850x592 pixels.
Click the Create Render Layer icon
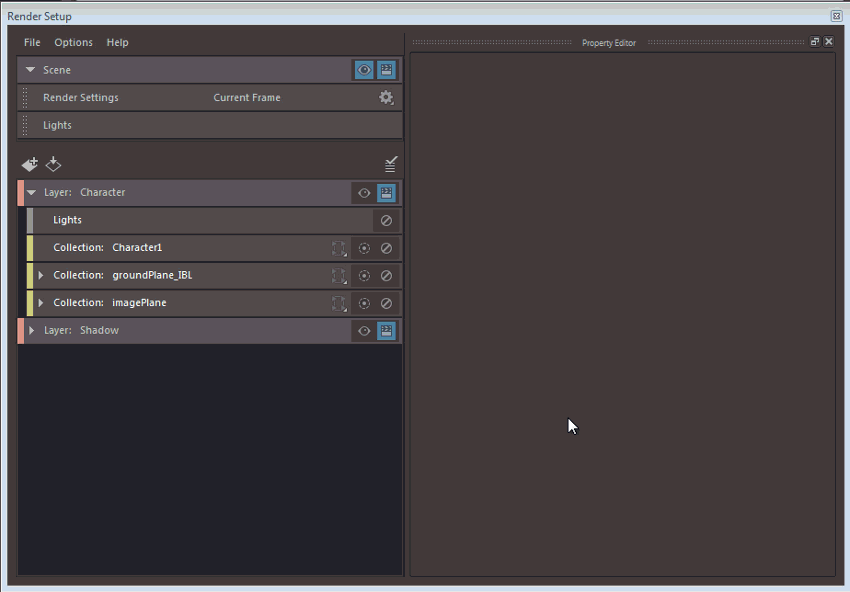[29, 164]
